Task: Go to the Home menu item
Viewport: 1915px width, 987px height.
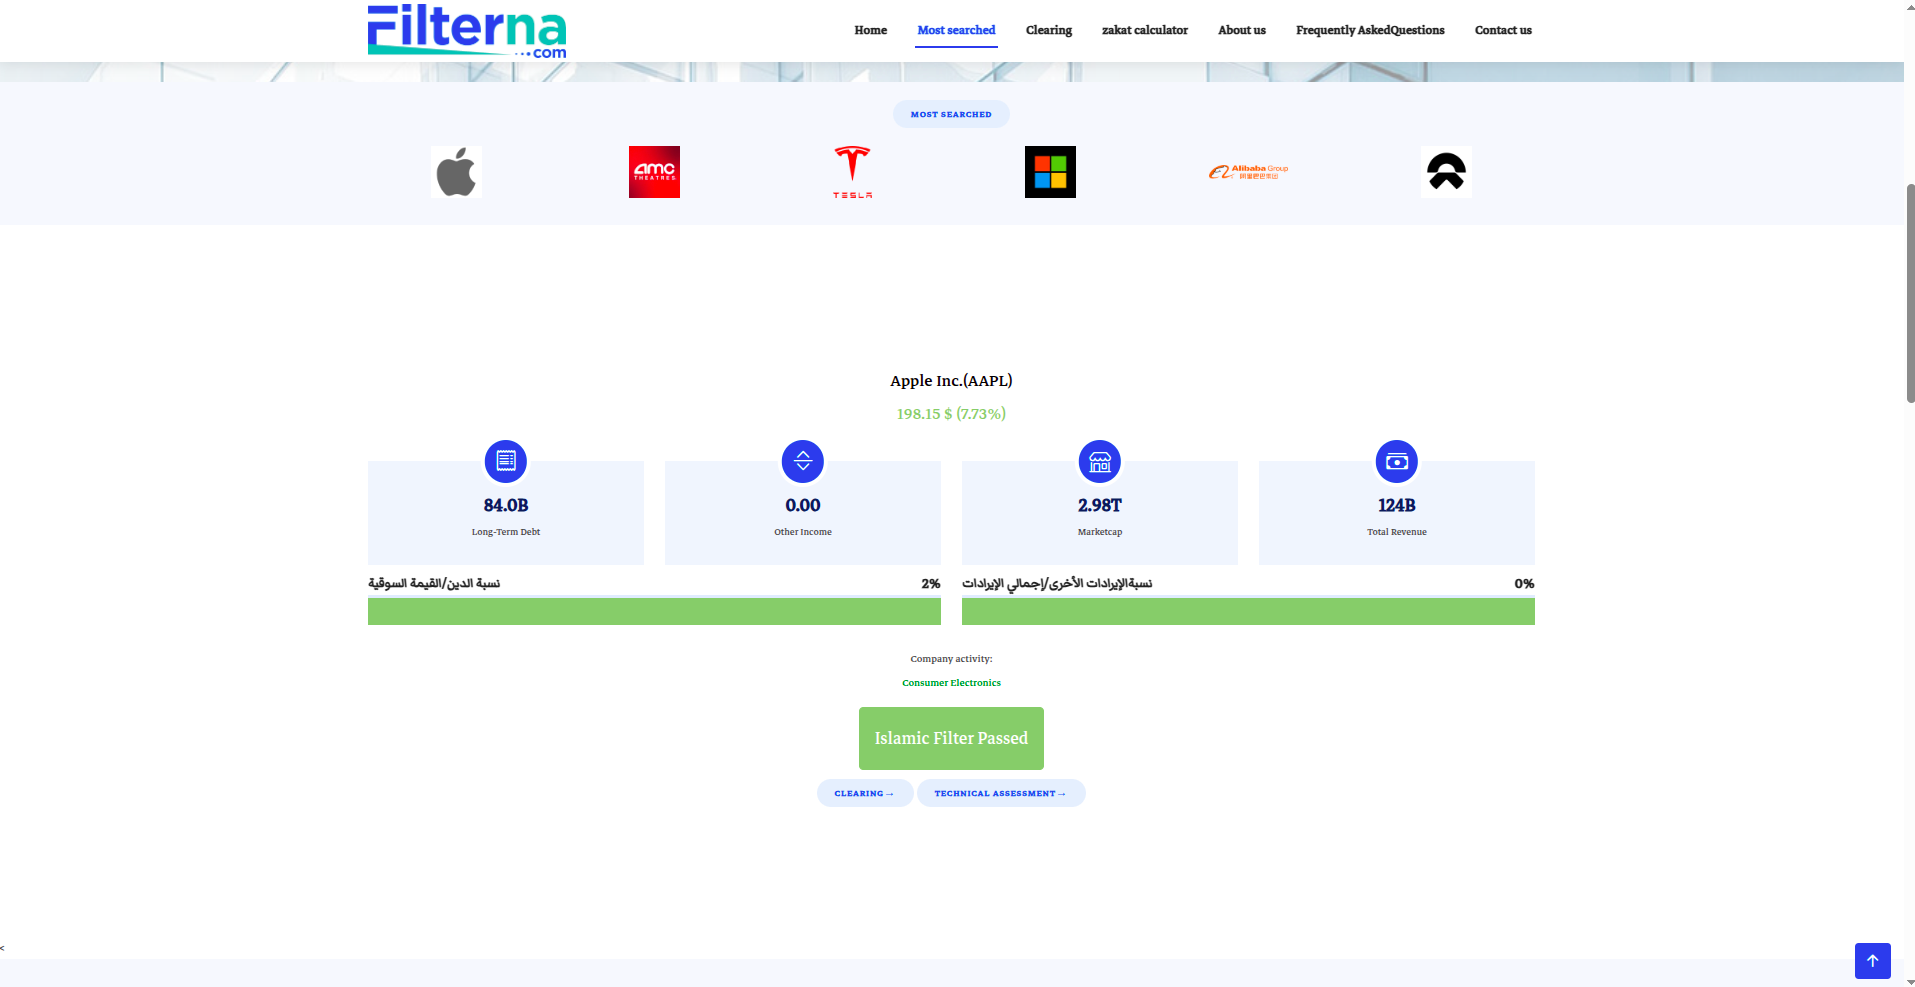Action: pyautogui.click(x=870, y=30)
